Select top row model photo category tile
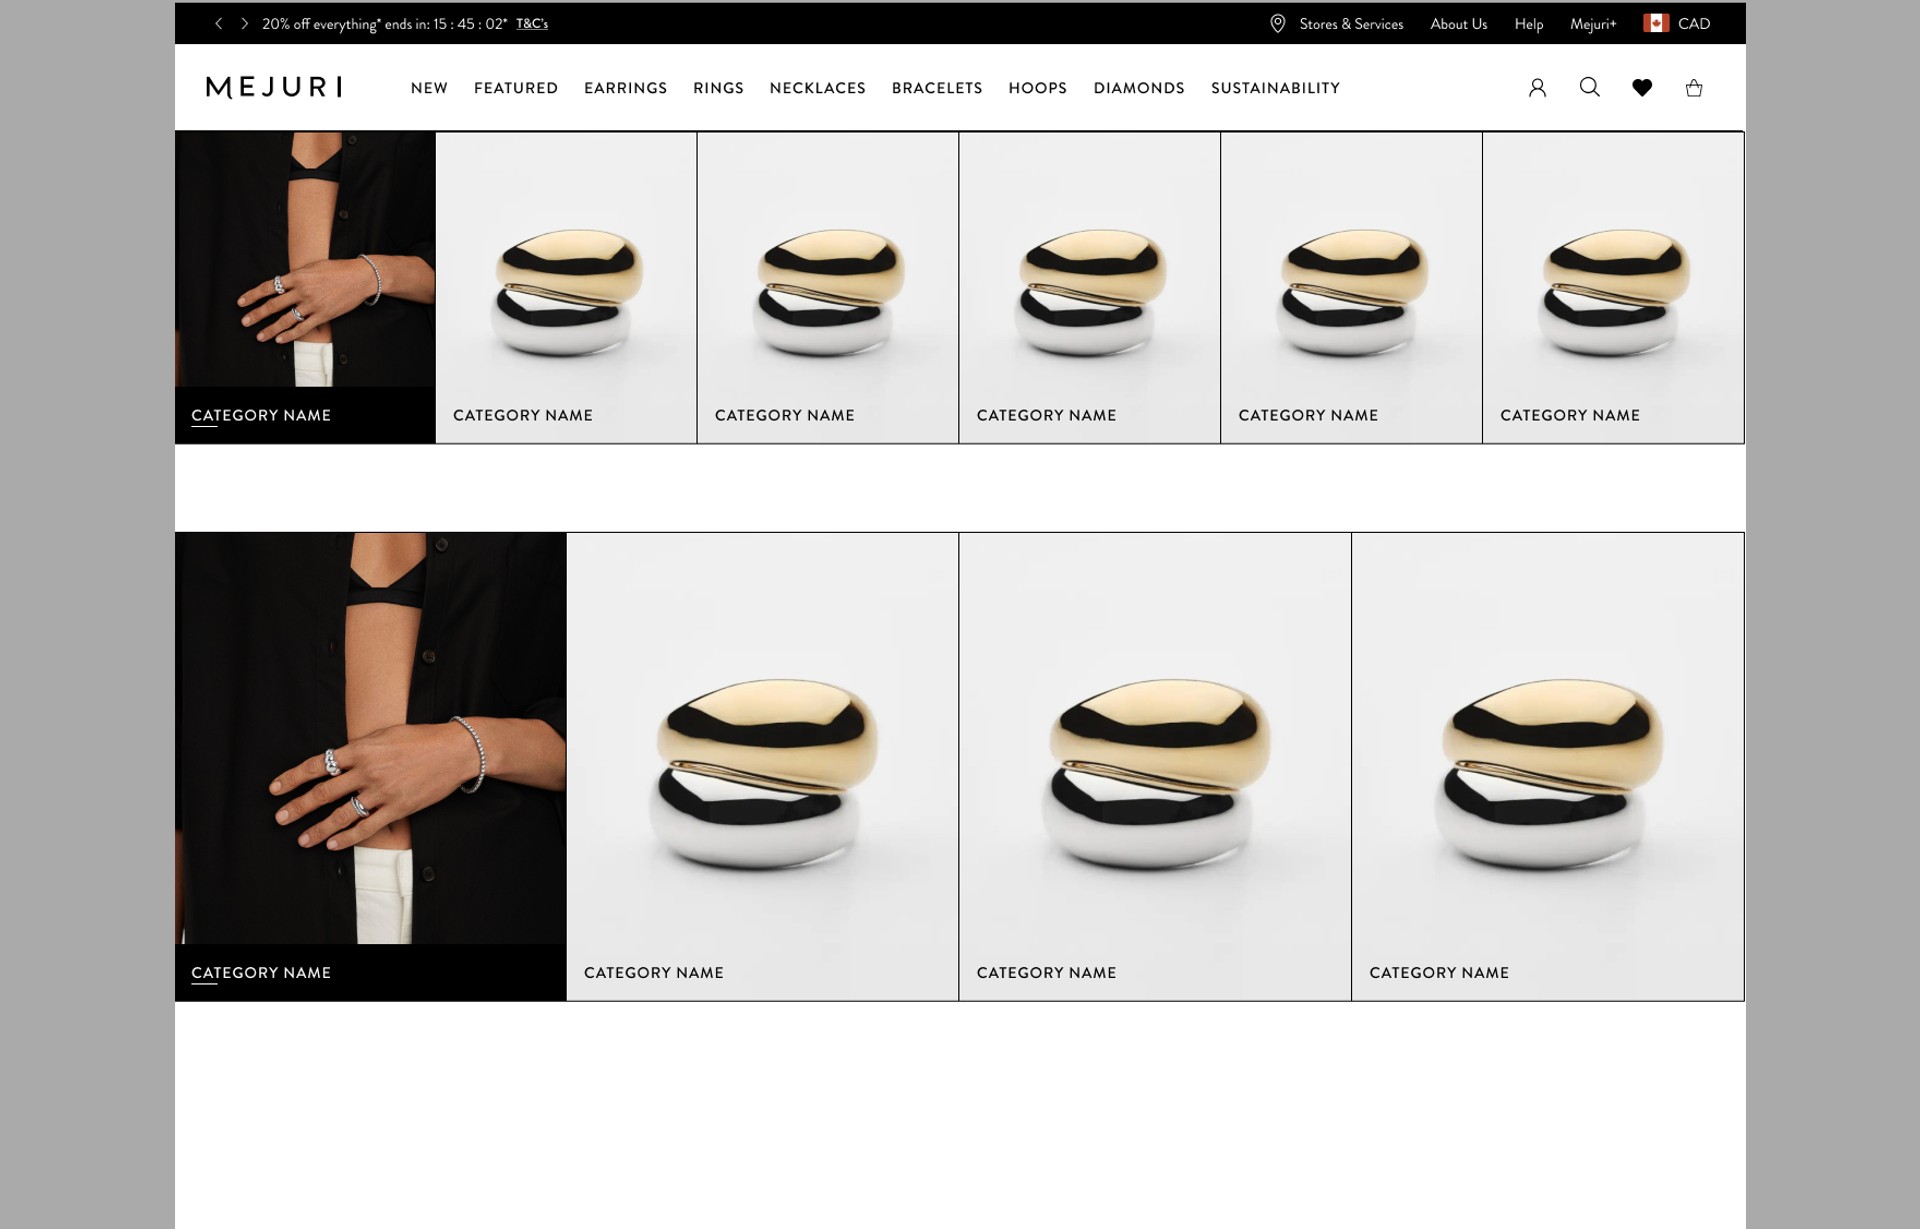Image resolution: width=1920 pixels, height=1229 pixels. coord(305,287)
